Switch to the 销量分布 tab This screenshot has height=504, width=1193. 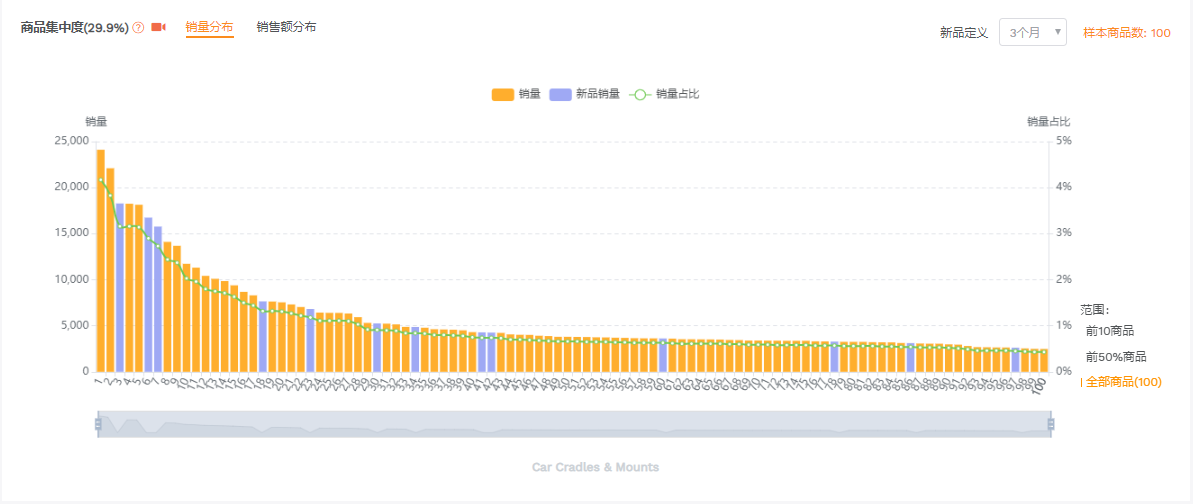tap(209, 27)
